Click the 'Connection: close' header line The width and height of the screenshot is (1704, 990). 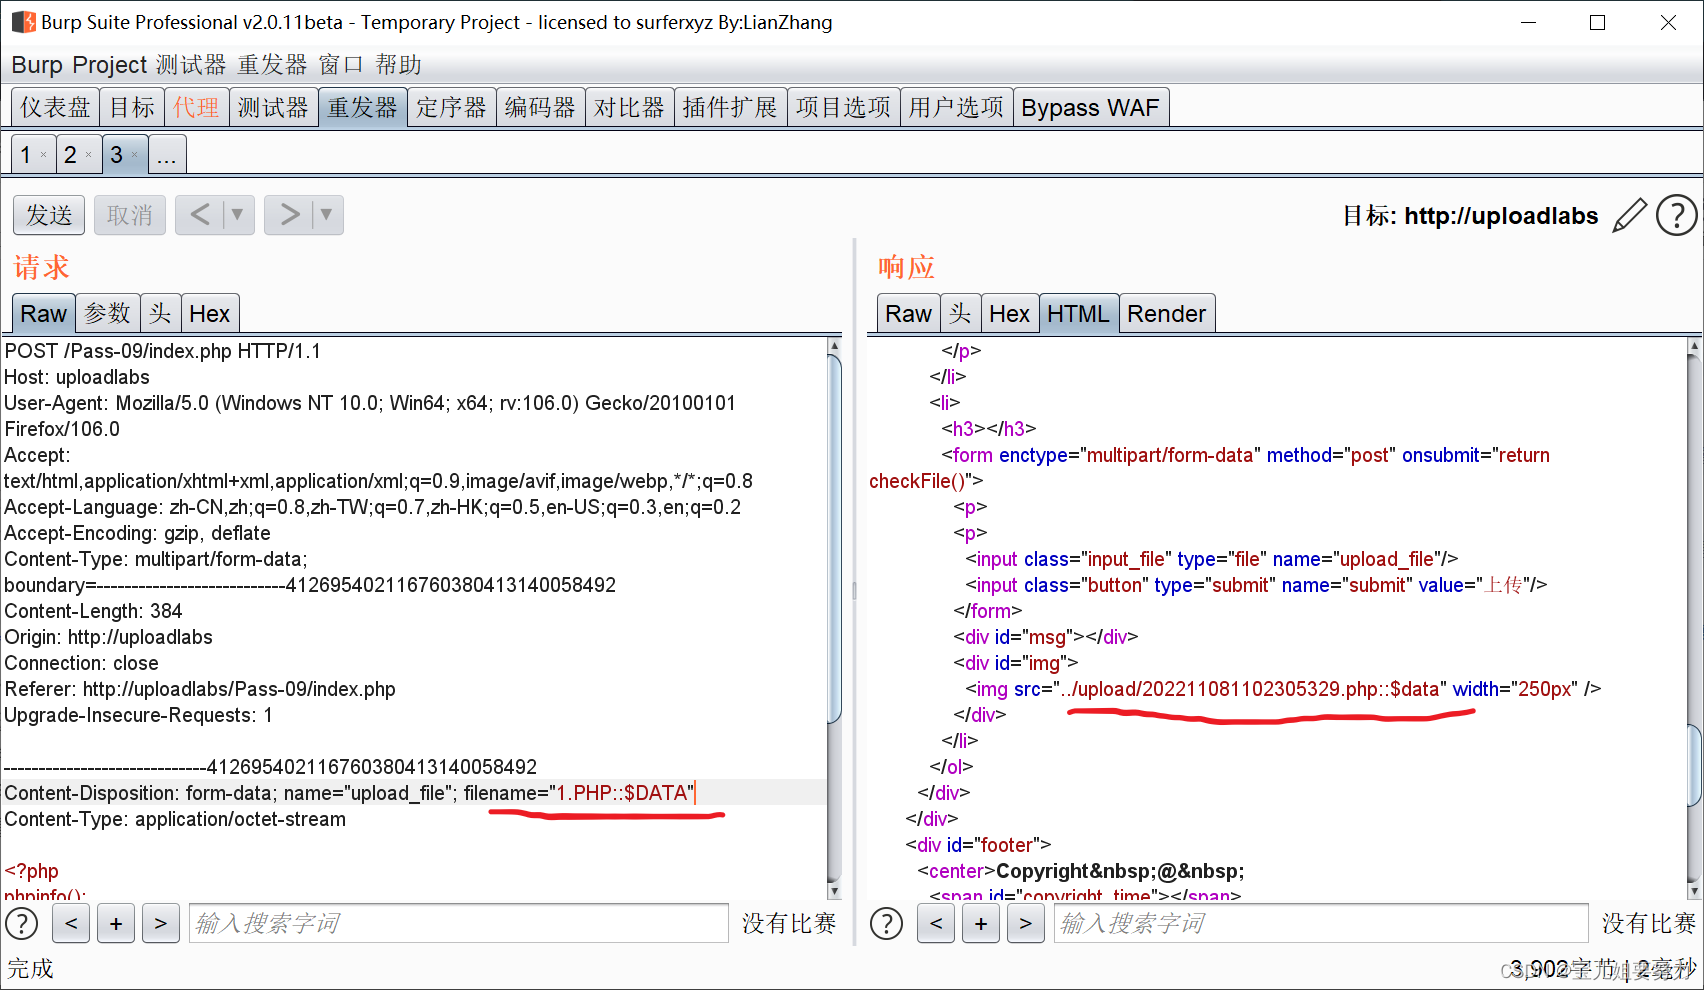tap(82, 663)
